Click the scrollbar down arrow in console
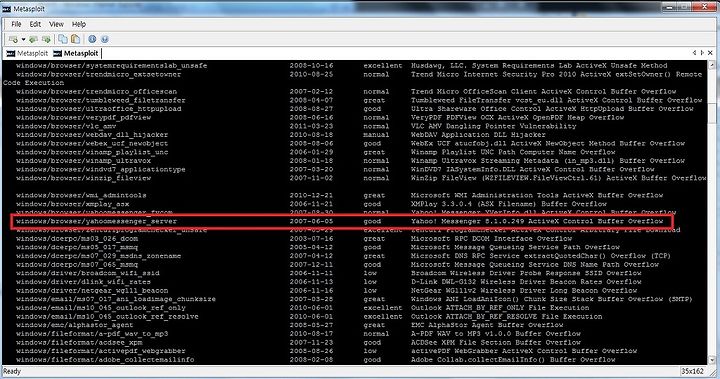The width and height of the screenshot is (720, 379). (712, 360)
